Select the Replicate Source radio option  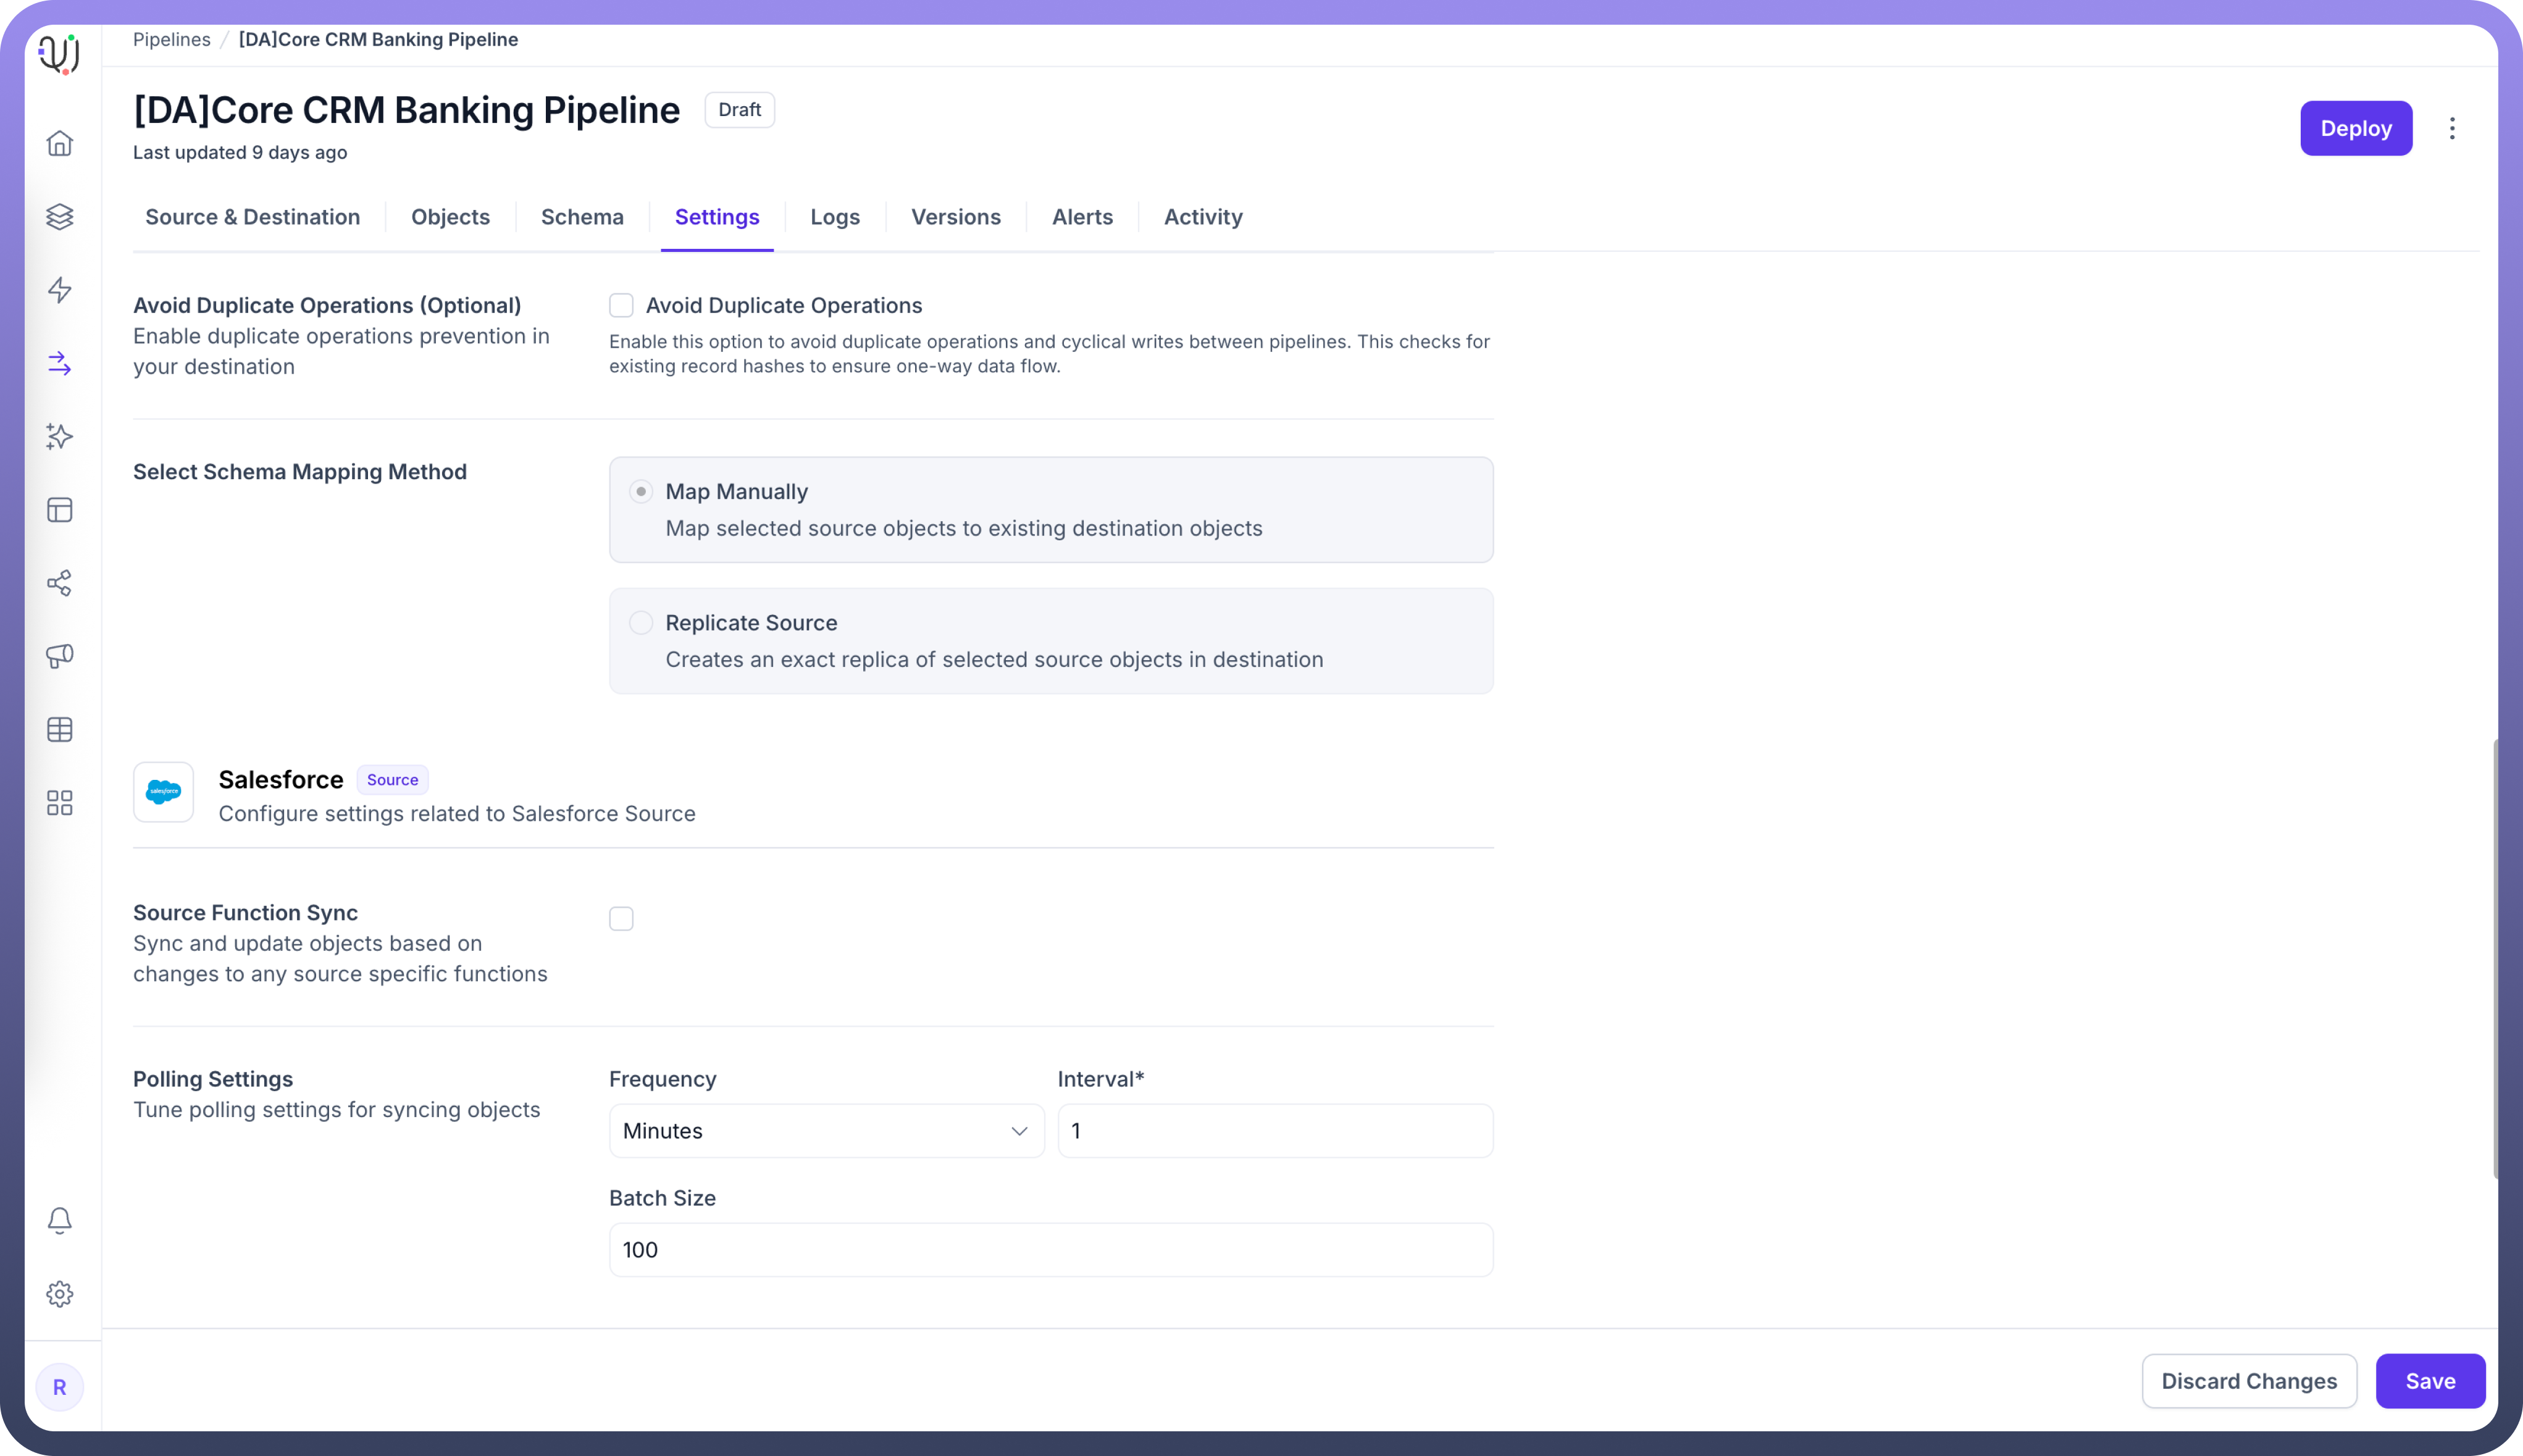pyautogui.click(x=641, y=623)
